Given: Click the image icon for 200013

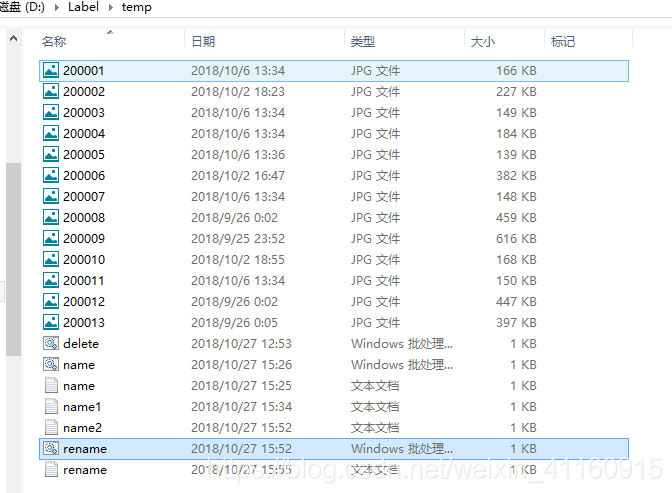Looking at the screenshot, I should (51, 322).
